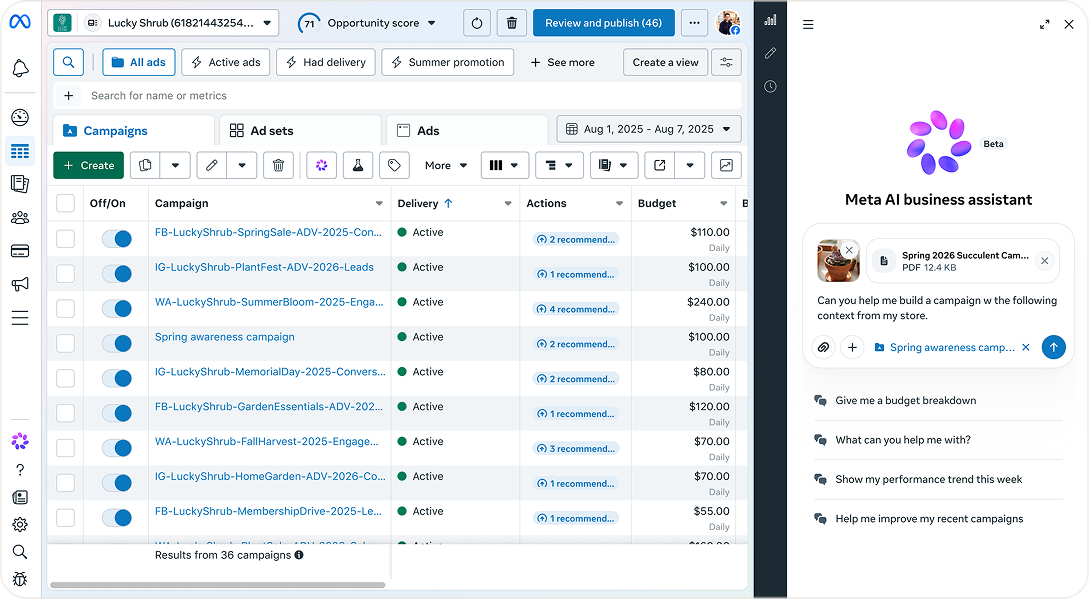1089x599 pixels.
Task: Toggle FB-LuckyShrub-SpringSale campaign off
Action: pyautogui.click(x=117, y=239)
